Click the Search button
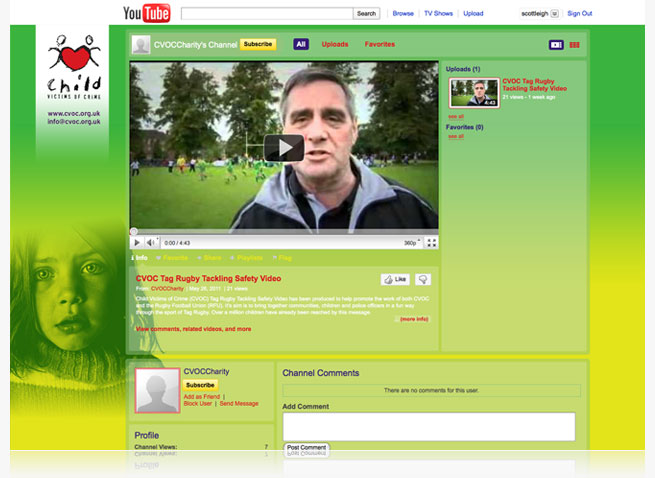The image size is (655, 478). coord(366,13)
